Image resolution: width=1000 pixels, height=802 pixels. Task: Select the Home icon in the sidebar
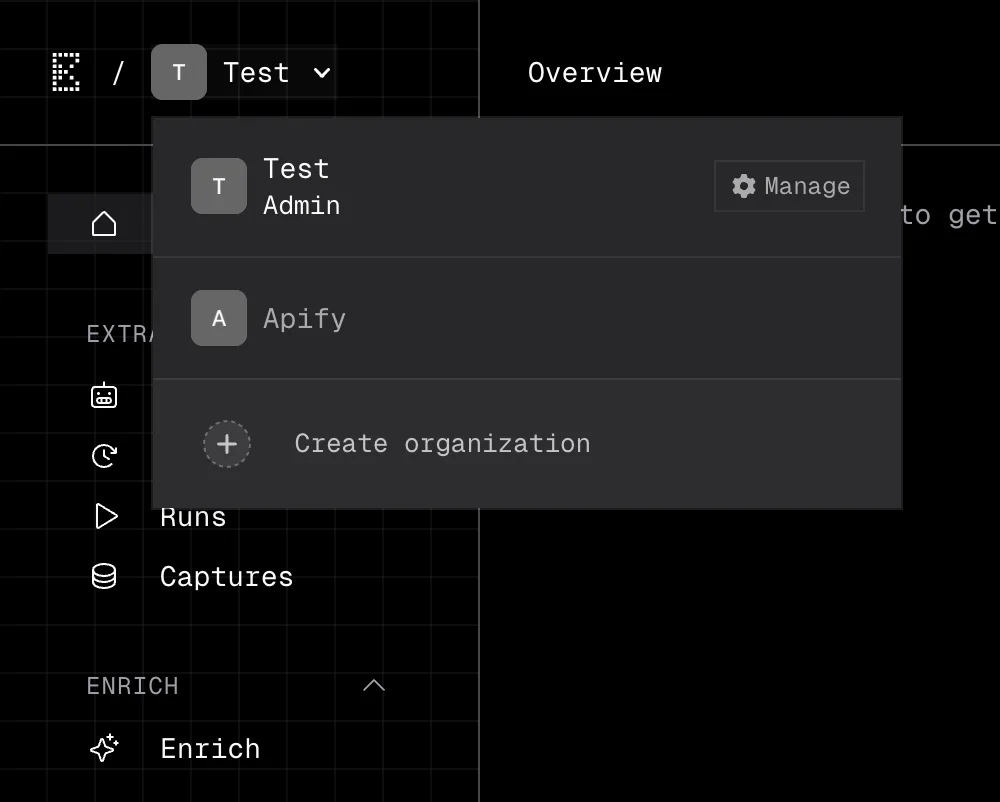click(103, 222)
